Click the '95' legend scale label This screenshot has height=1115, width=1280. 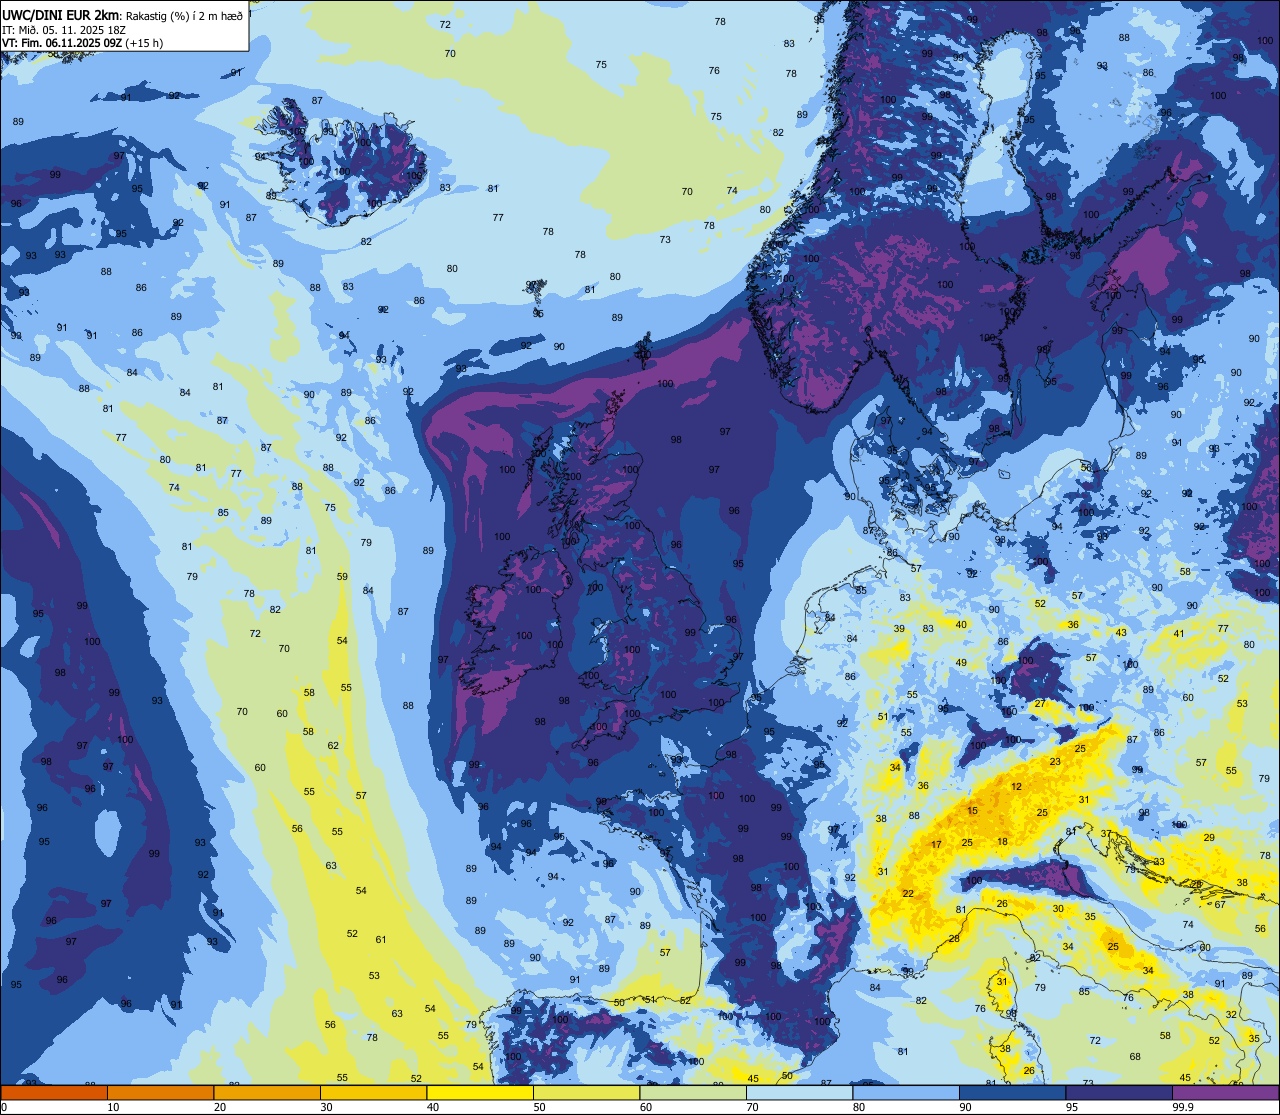1072,1107
